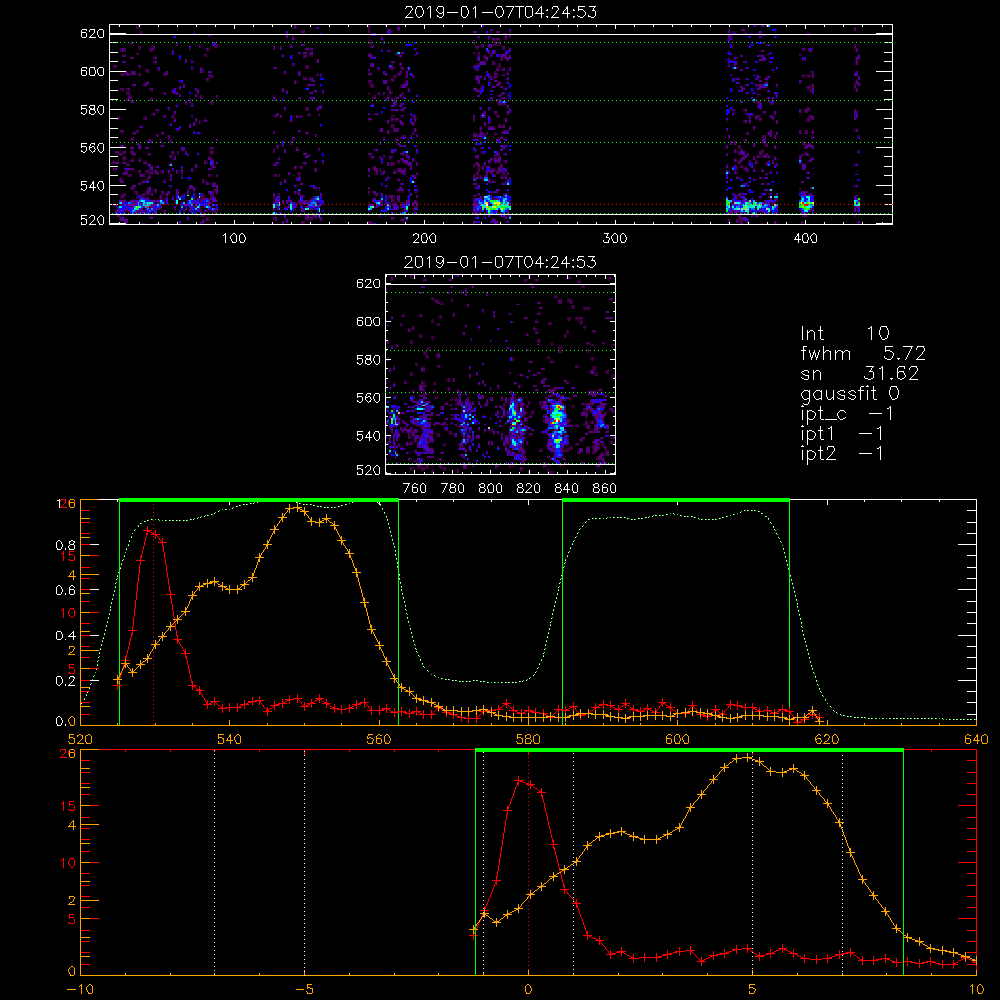1000x1000 pixels.
Task: Click x-axis label 100 on top spectrogram
Action: [x=234, y=239]
